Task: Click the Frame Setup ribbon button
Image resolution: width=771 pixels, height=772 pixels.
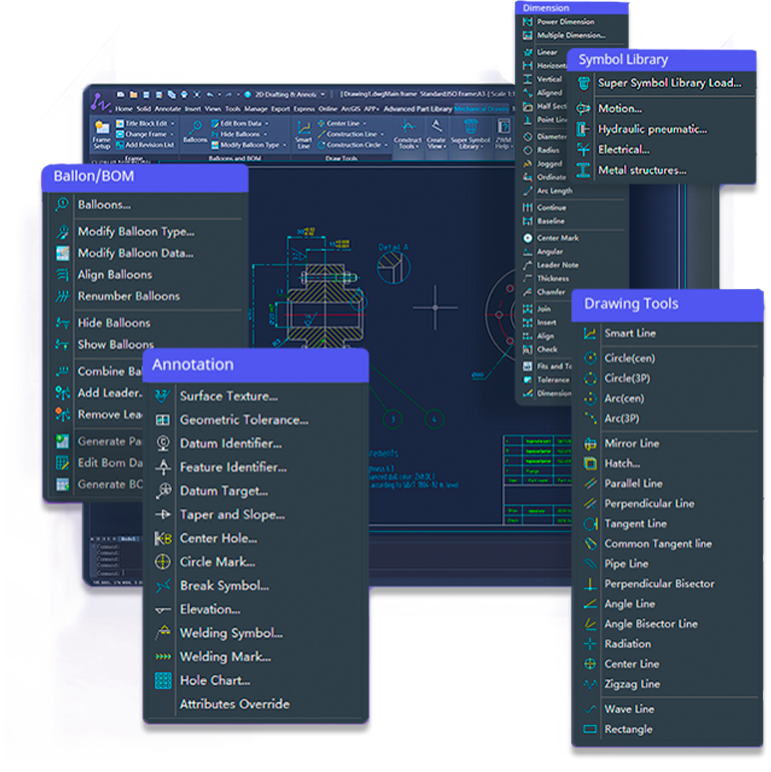Action: tap(101, 134)
